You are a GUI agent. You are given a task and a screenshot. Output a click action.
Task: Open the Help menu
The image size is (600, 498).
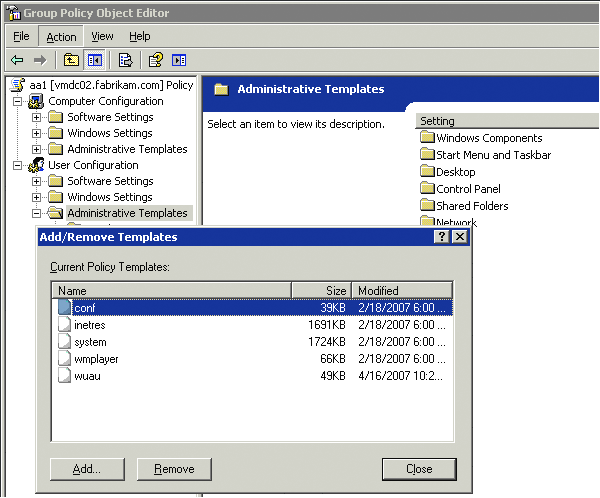140,36
